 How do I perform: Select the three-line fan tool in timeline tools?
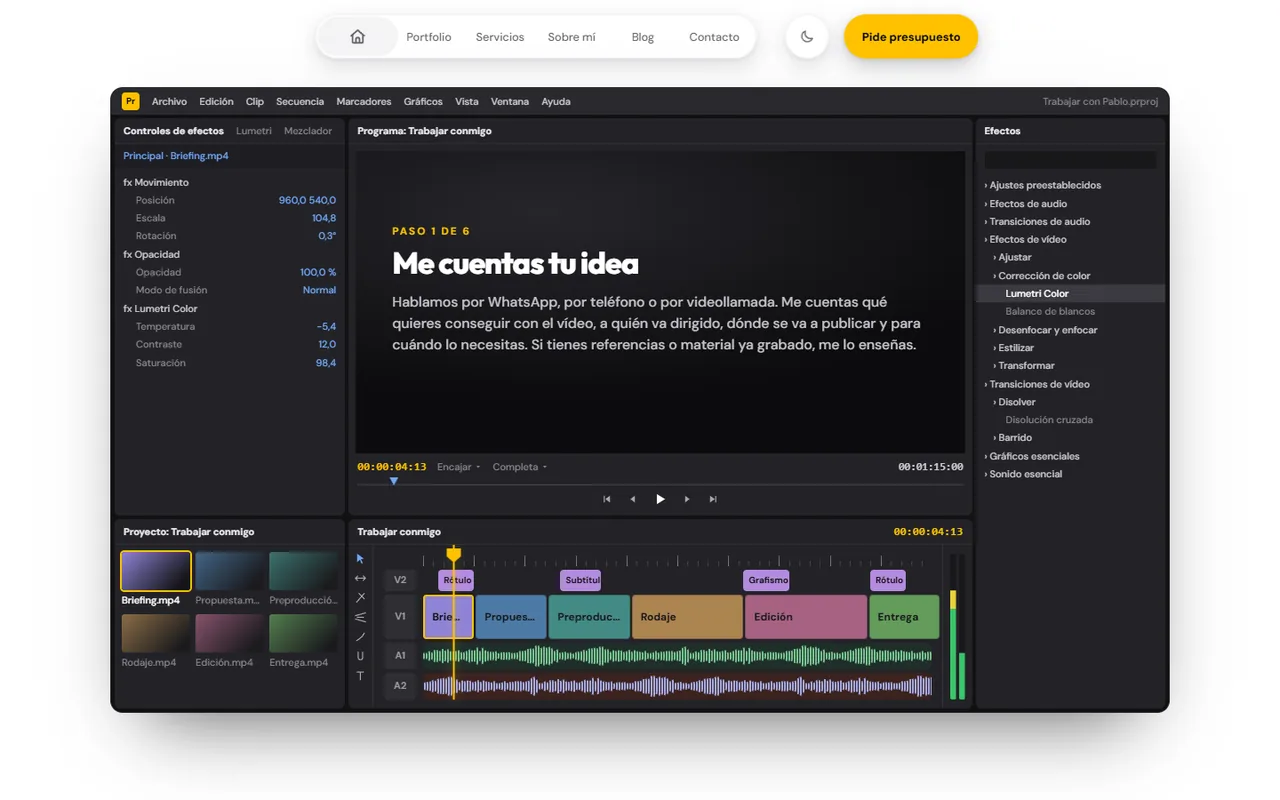[360, 617]
